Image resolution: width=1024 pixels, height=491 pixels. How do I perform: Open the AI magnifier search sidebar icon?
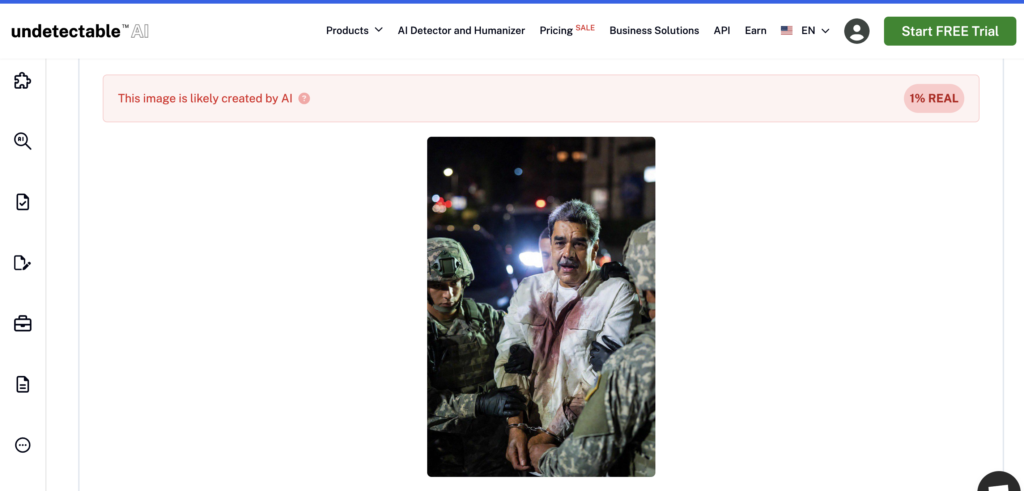click(x=22, y=141)
